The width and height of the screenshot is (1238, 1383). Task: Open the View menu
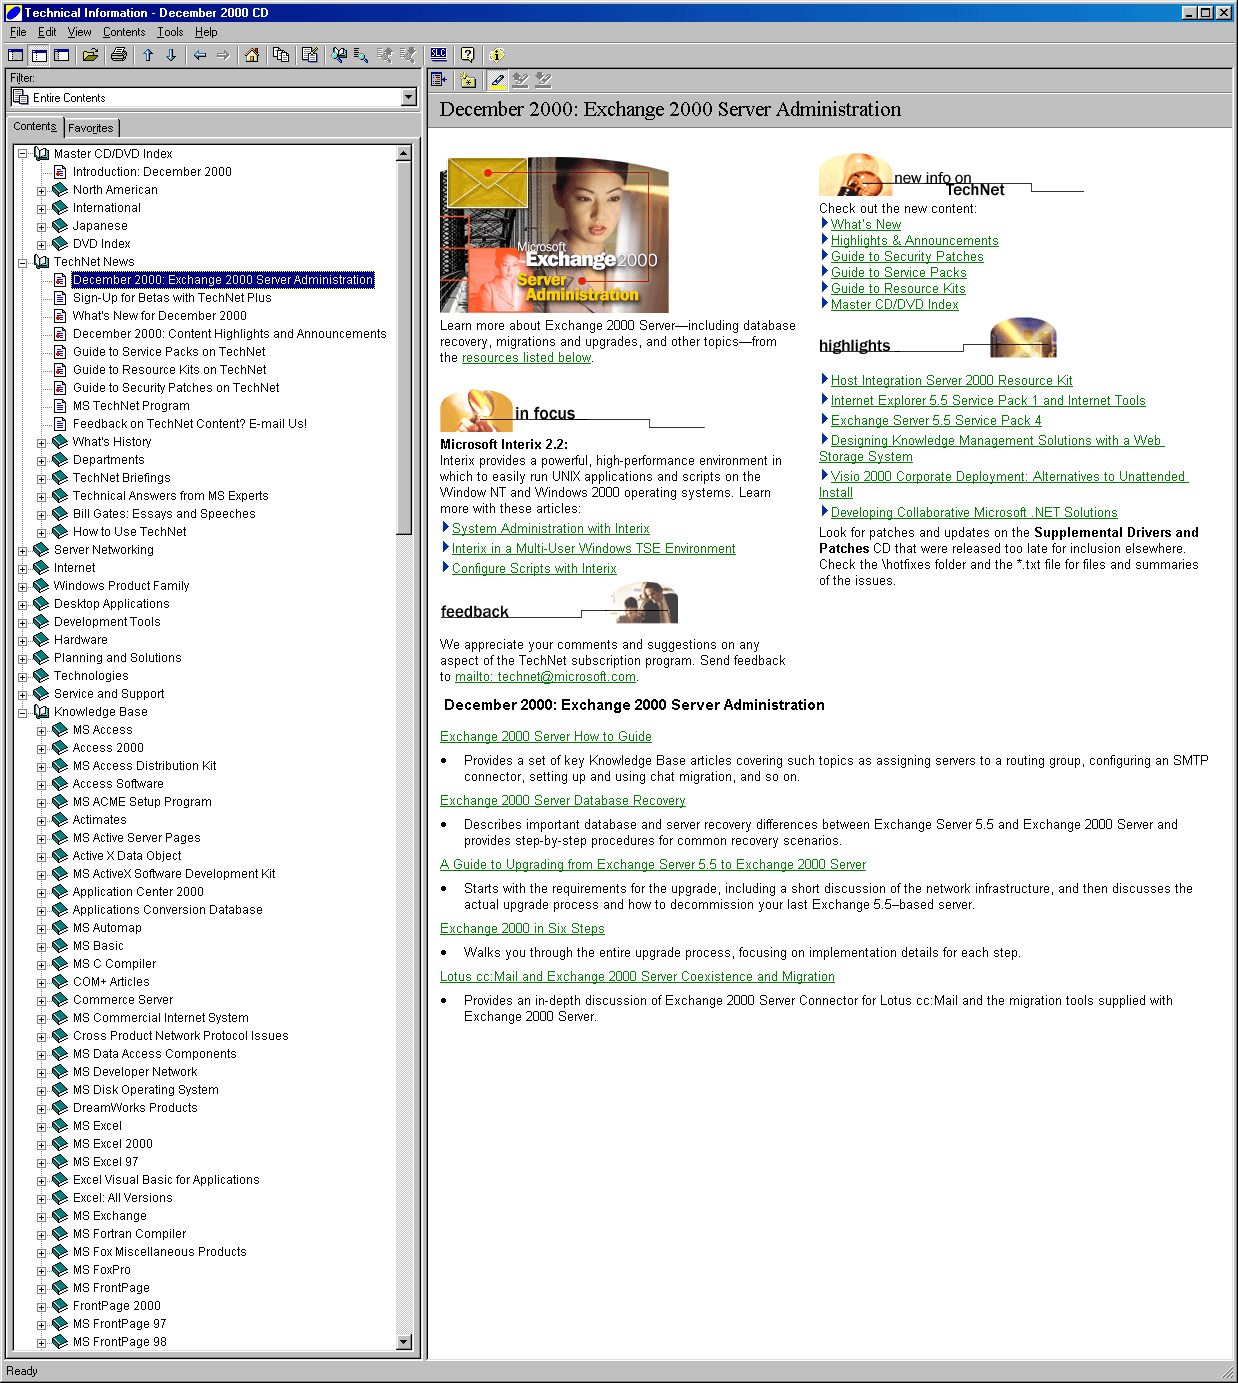tap(79, 32)
